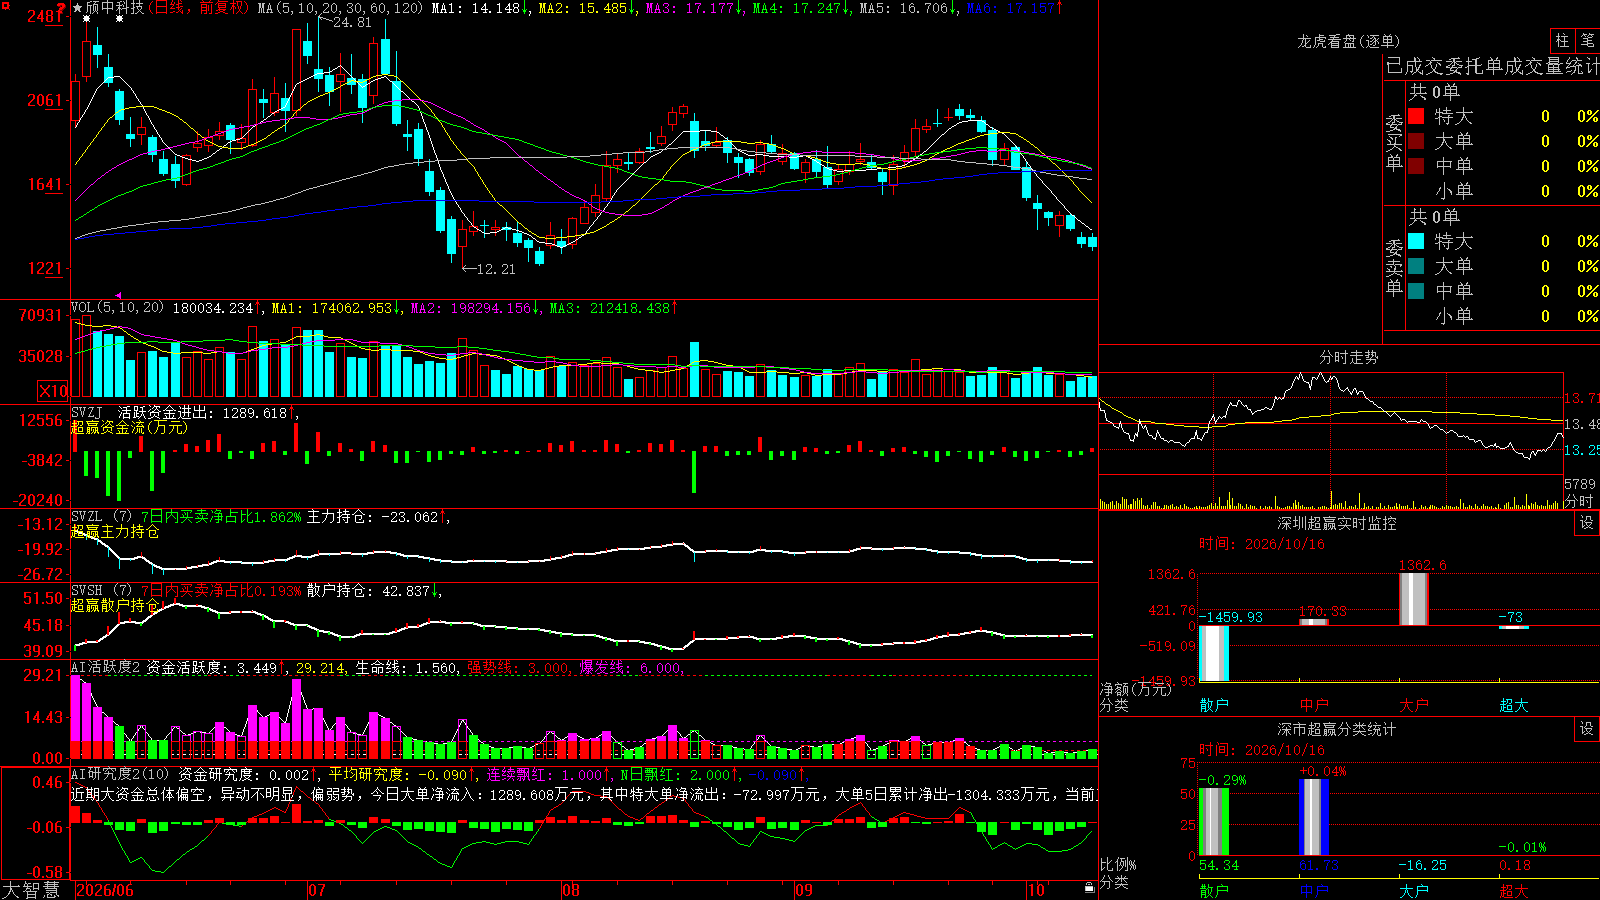Click the red 特大 buy-order color swatch
This screenshot has width=1600, height=900.
(x=1416, y=116)
